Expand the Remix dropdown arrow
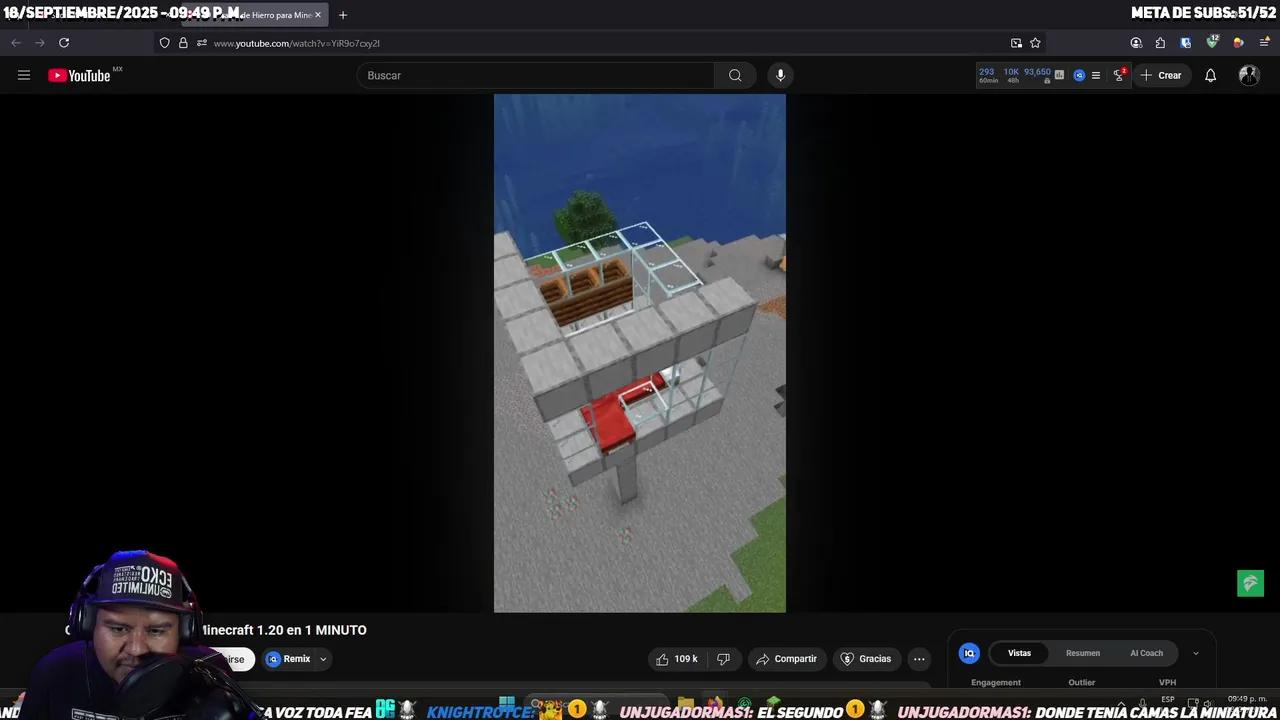Screen dimensions: 1280x720 click(323, 659)
